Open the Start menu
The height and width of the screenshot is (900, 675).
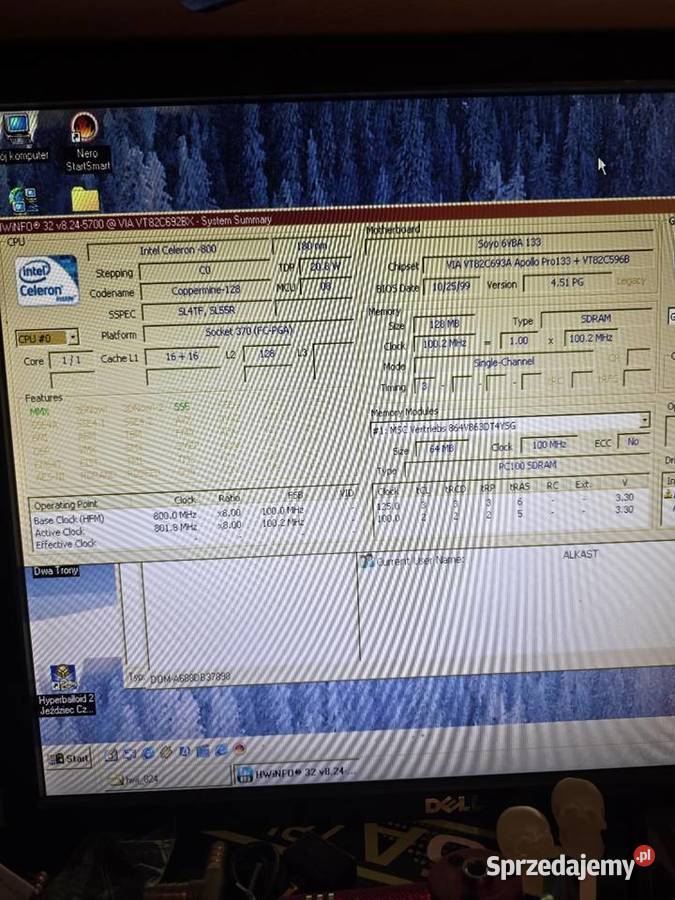point(69,759)
